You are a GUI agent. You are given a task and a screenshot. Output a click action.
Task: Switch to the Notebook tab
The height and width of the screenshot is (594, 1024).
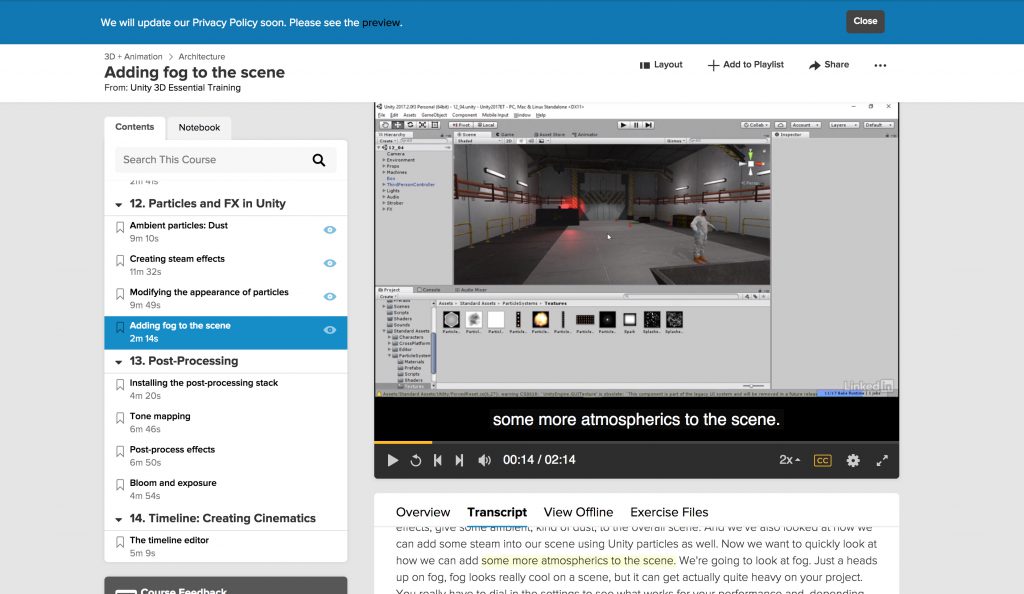199,128
